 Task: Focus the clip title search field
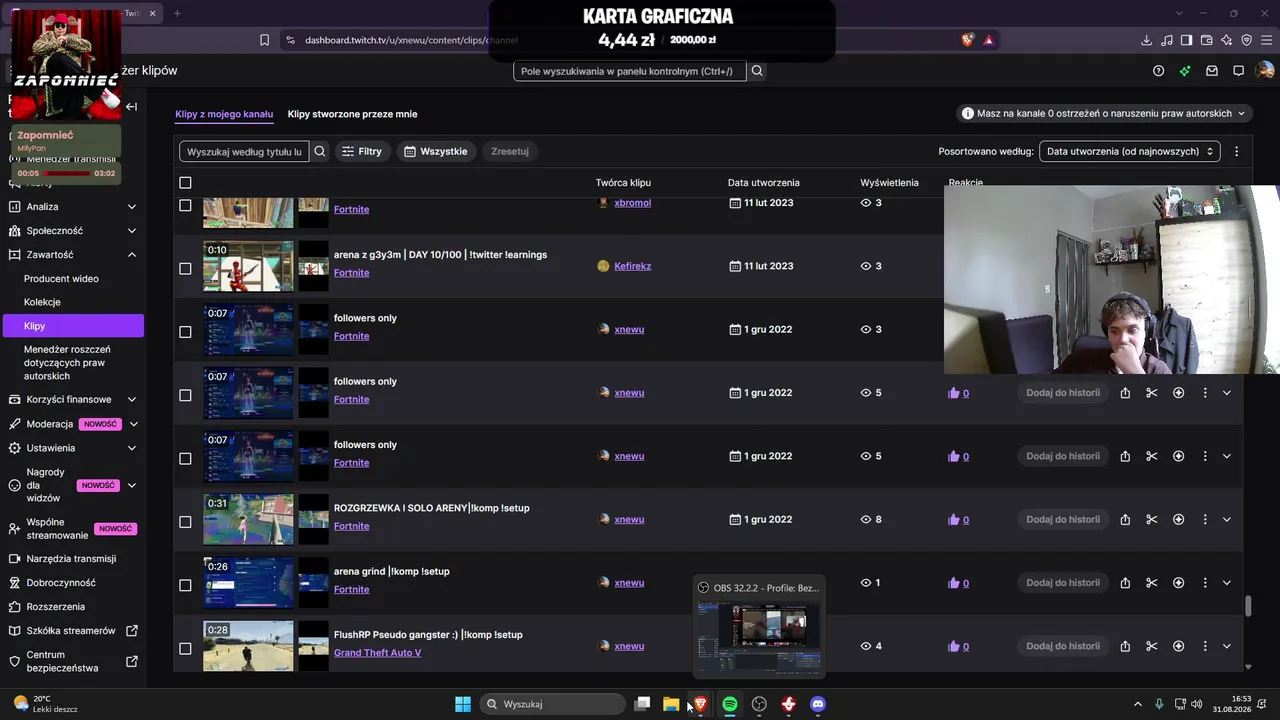(244, 152)
